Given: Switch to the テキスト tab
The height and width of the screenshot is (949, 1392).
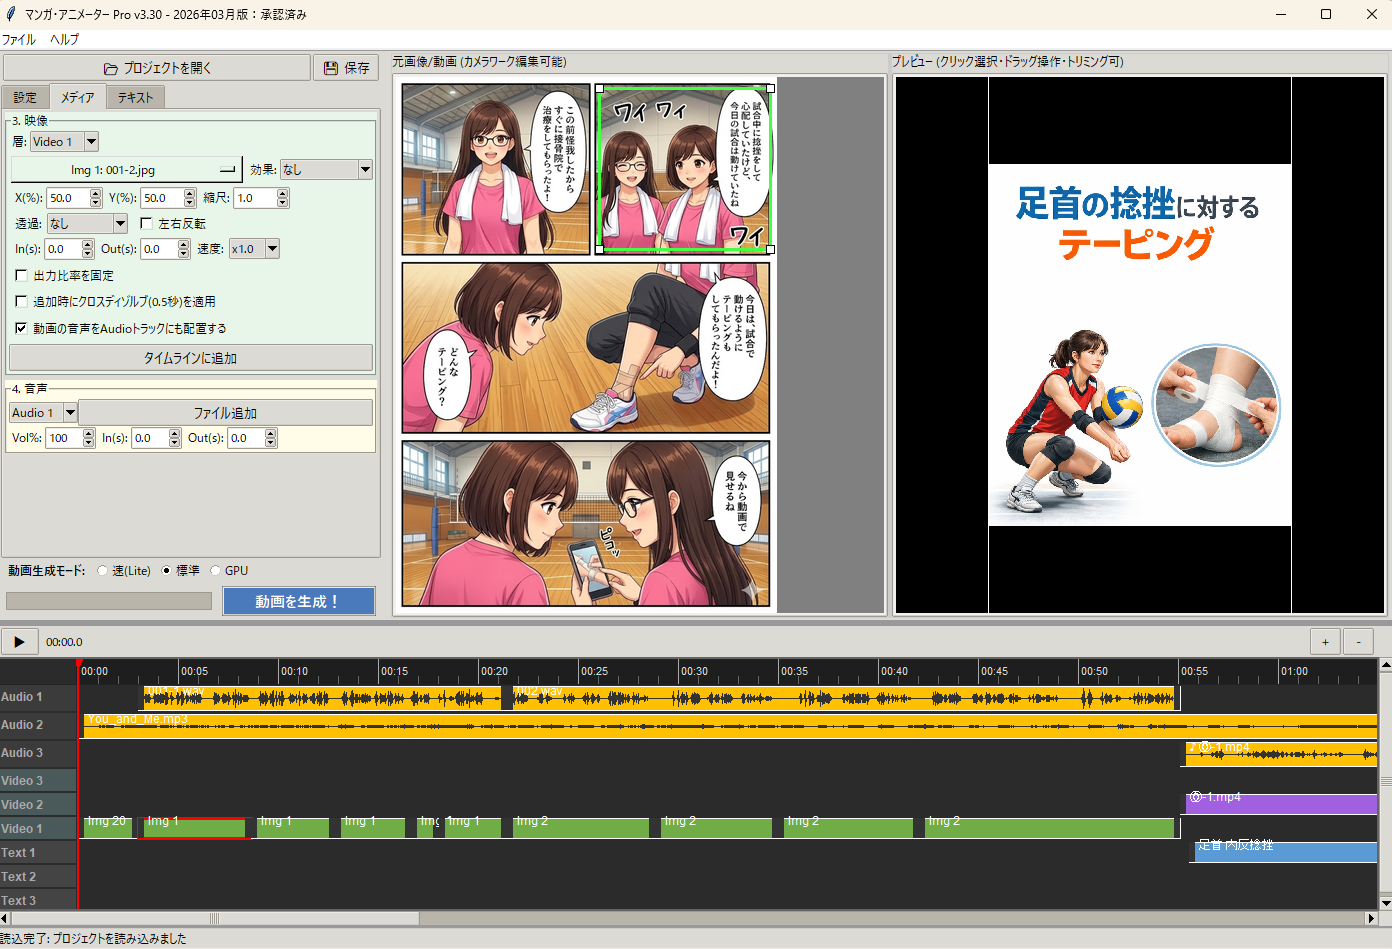Looking at the screenshot, I should click(135, 97).
